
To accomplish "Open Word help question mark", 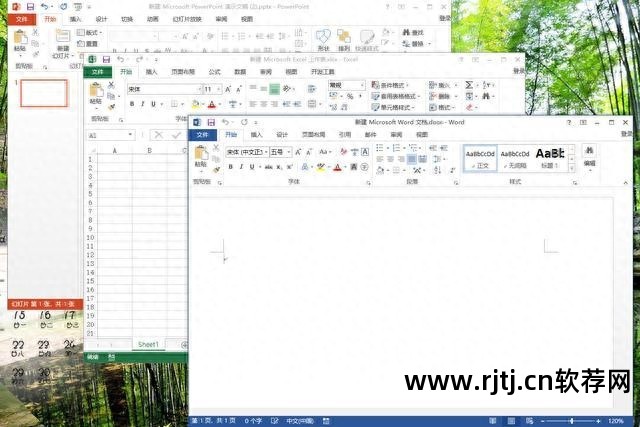I will (x=569, y=122).
